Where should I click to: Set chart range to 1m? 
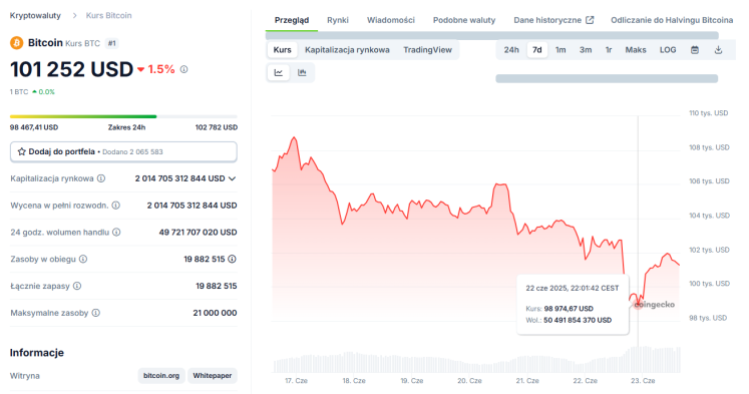561,50
